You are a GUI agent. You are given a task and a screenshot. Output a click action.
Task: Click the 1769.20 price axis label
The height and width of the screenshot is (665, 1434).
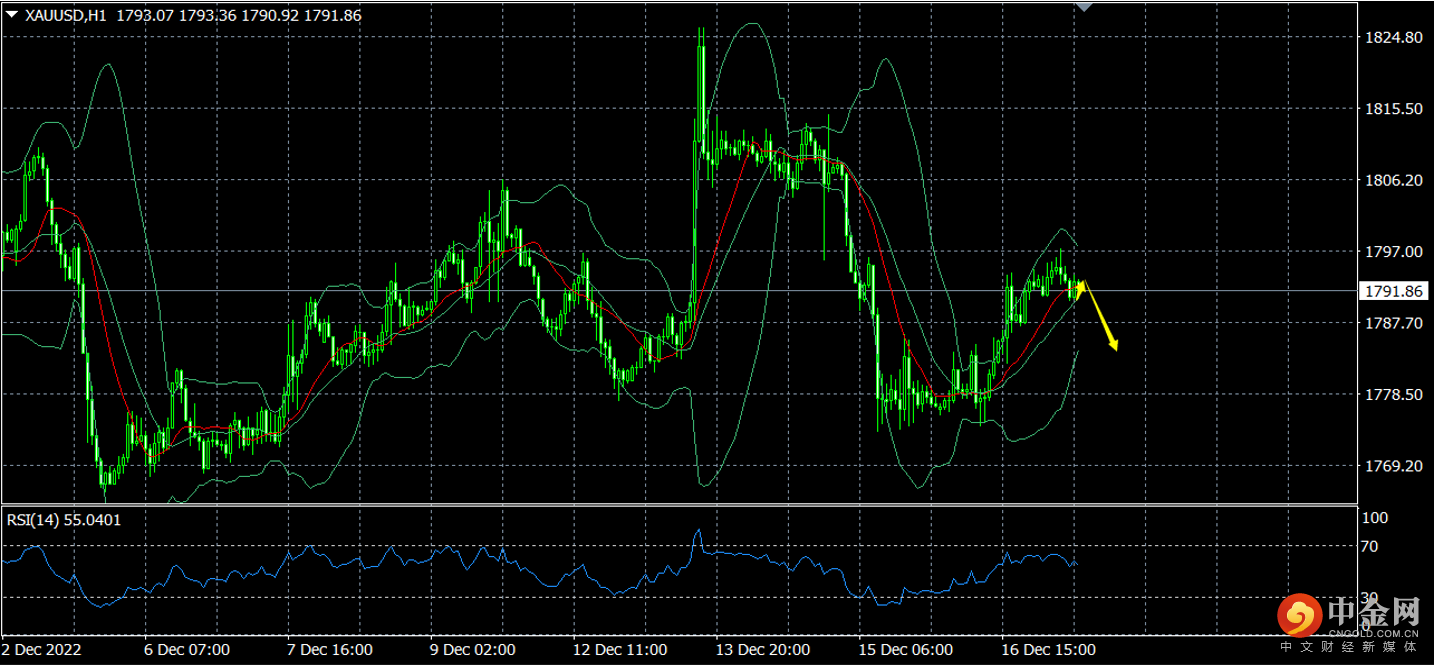pyautogui.click(x=1392, y=466)
